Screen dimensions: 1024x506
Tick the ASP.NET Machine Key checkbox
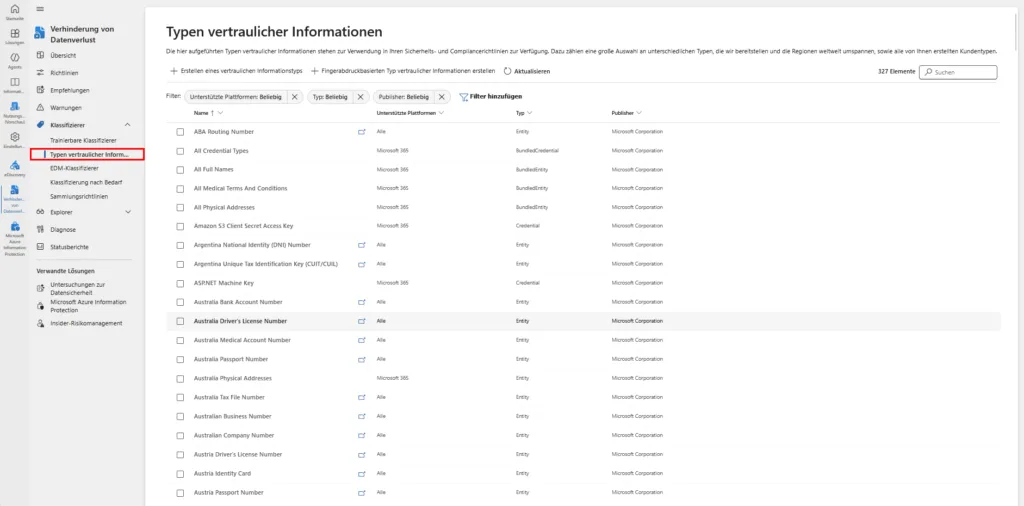(180, 283)
